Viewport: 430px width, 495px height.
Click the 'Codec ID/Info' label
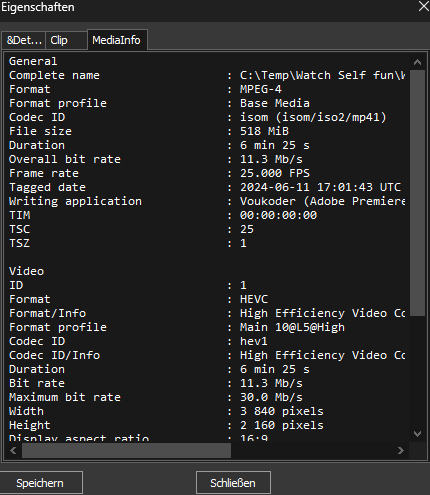click(x=54, y=355)
